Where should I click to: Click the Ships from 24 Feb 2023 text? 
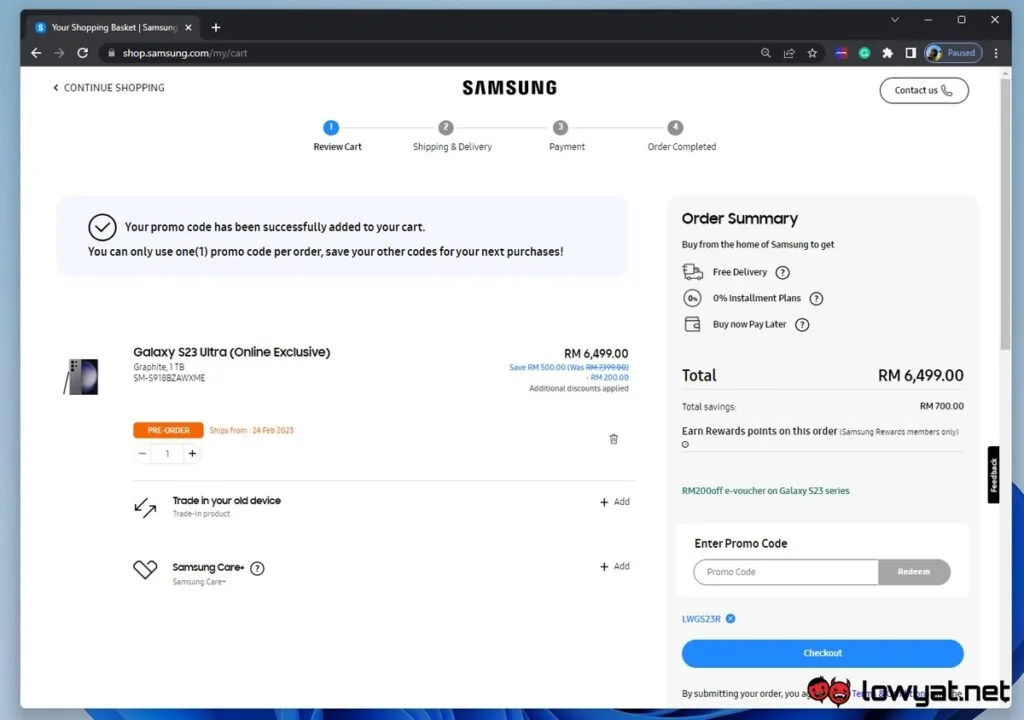(251, 430)
